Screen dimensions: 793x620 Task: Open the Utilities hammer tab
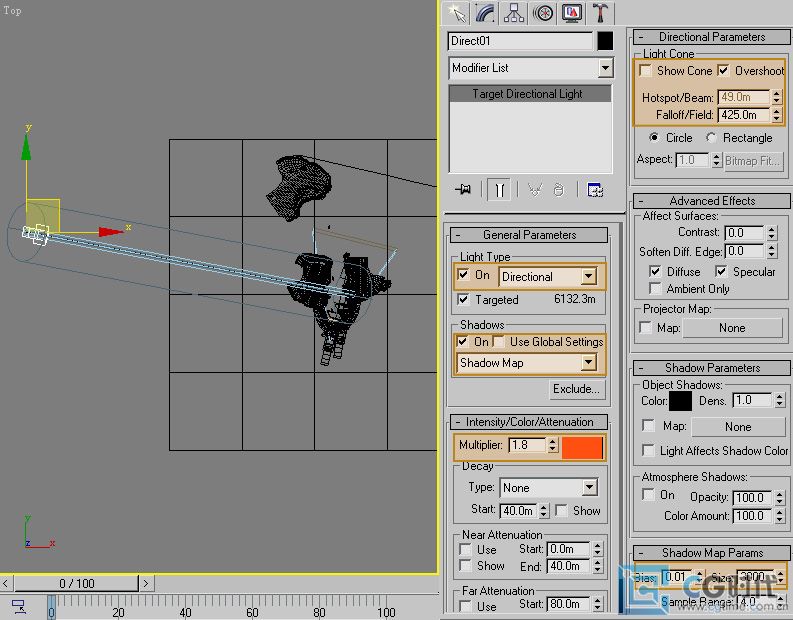[601, 13]
